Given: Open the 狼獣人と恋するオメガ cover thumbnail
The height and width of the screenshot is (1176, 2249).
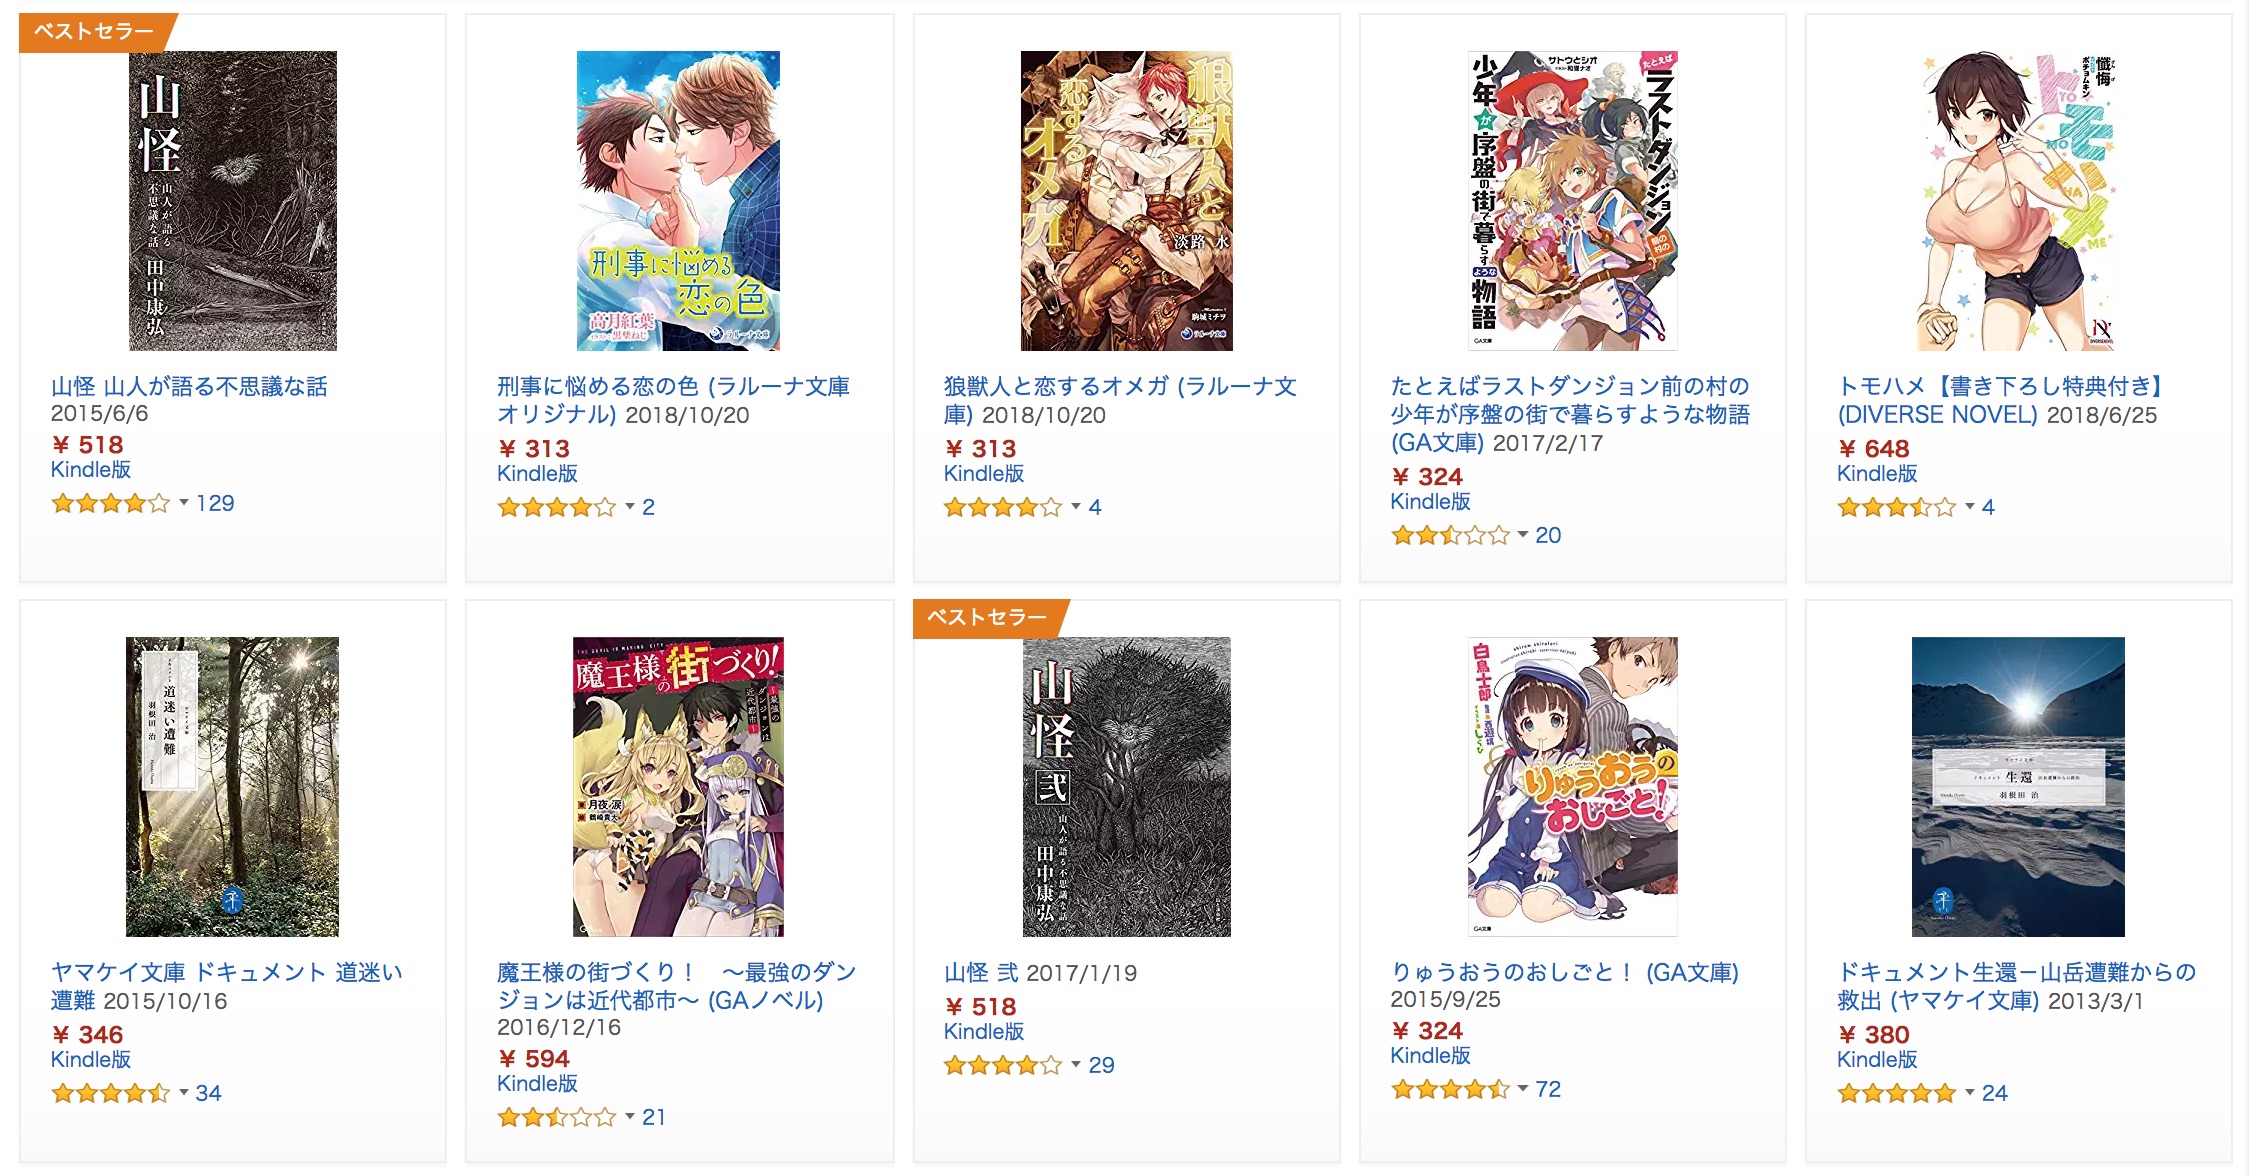Looking at the screenshot, I should point(1126,201).
